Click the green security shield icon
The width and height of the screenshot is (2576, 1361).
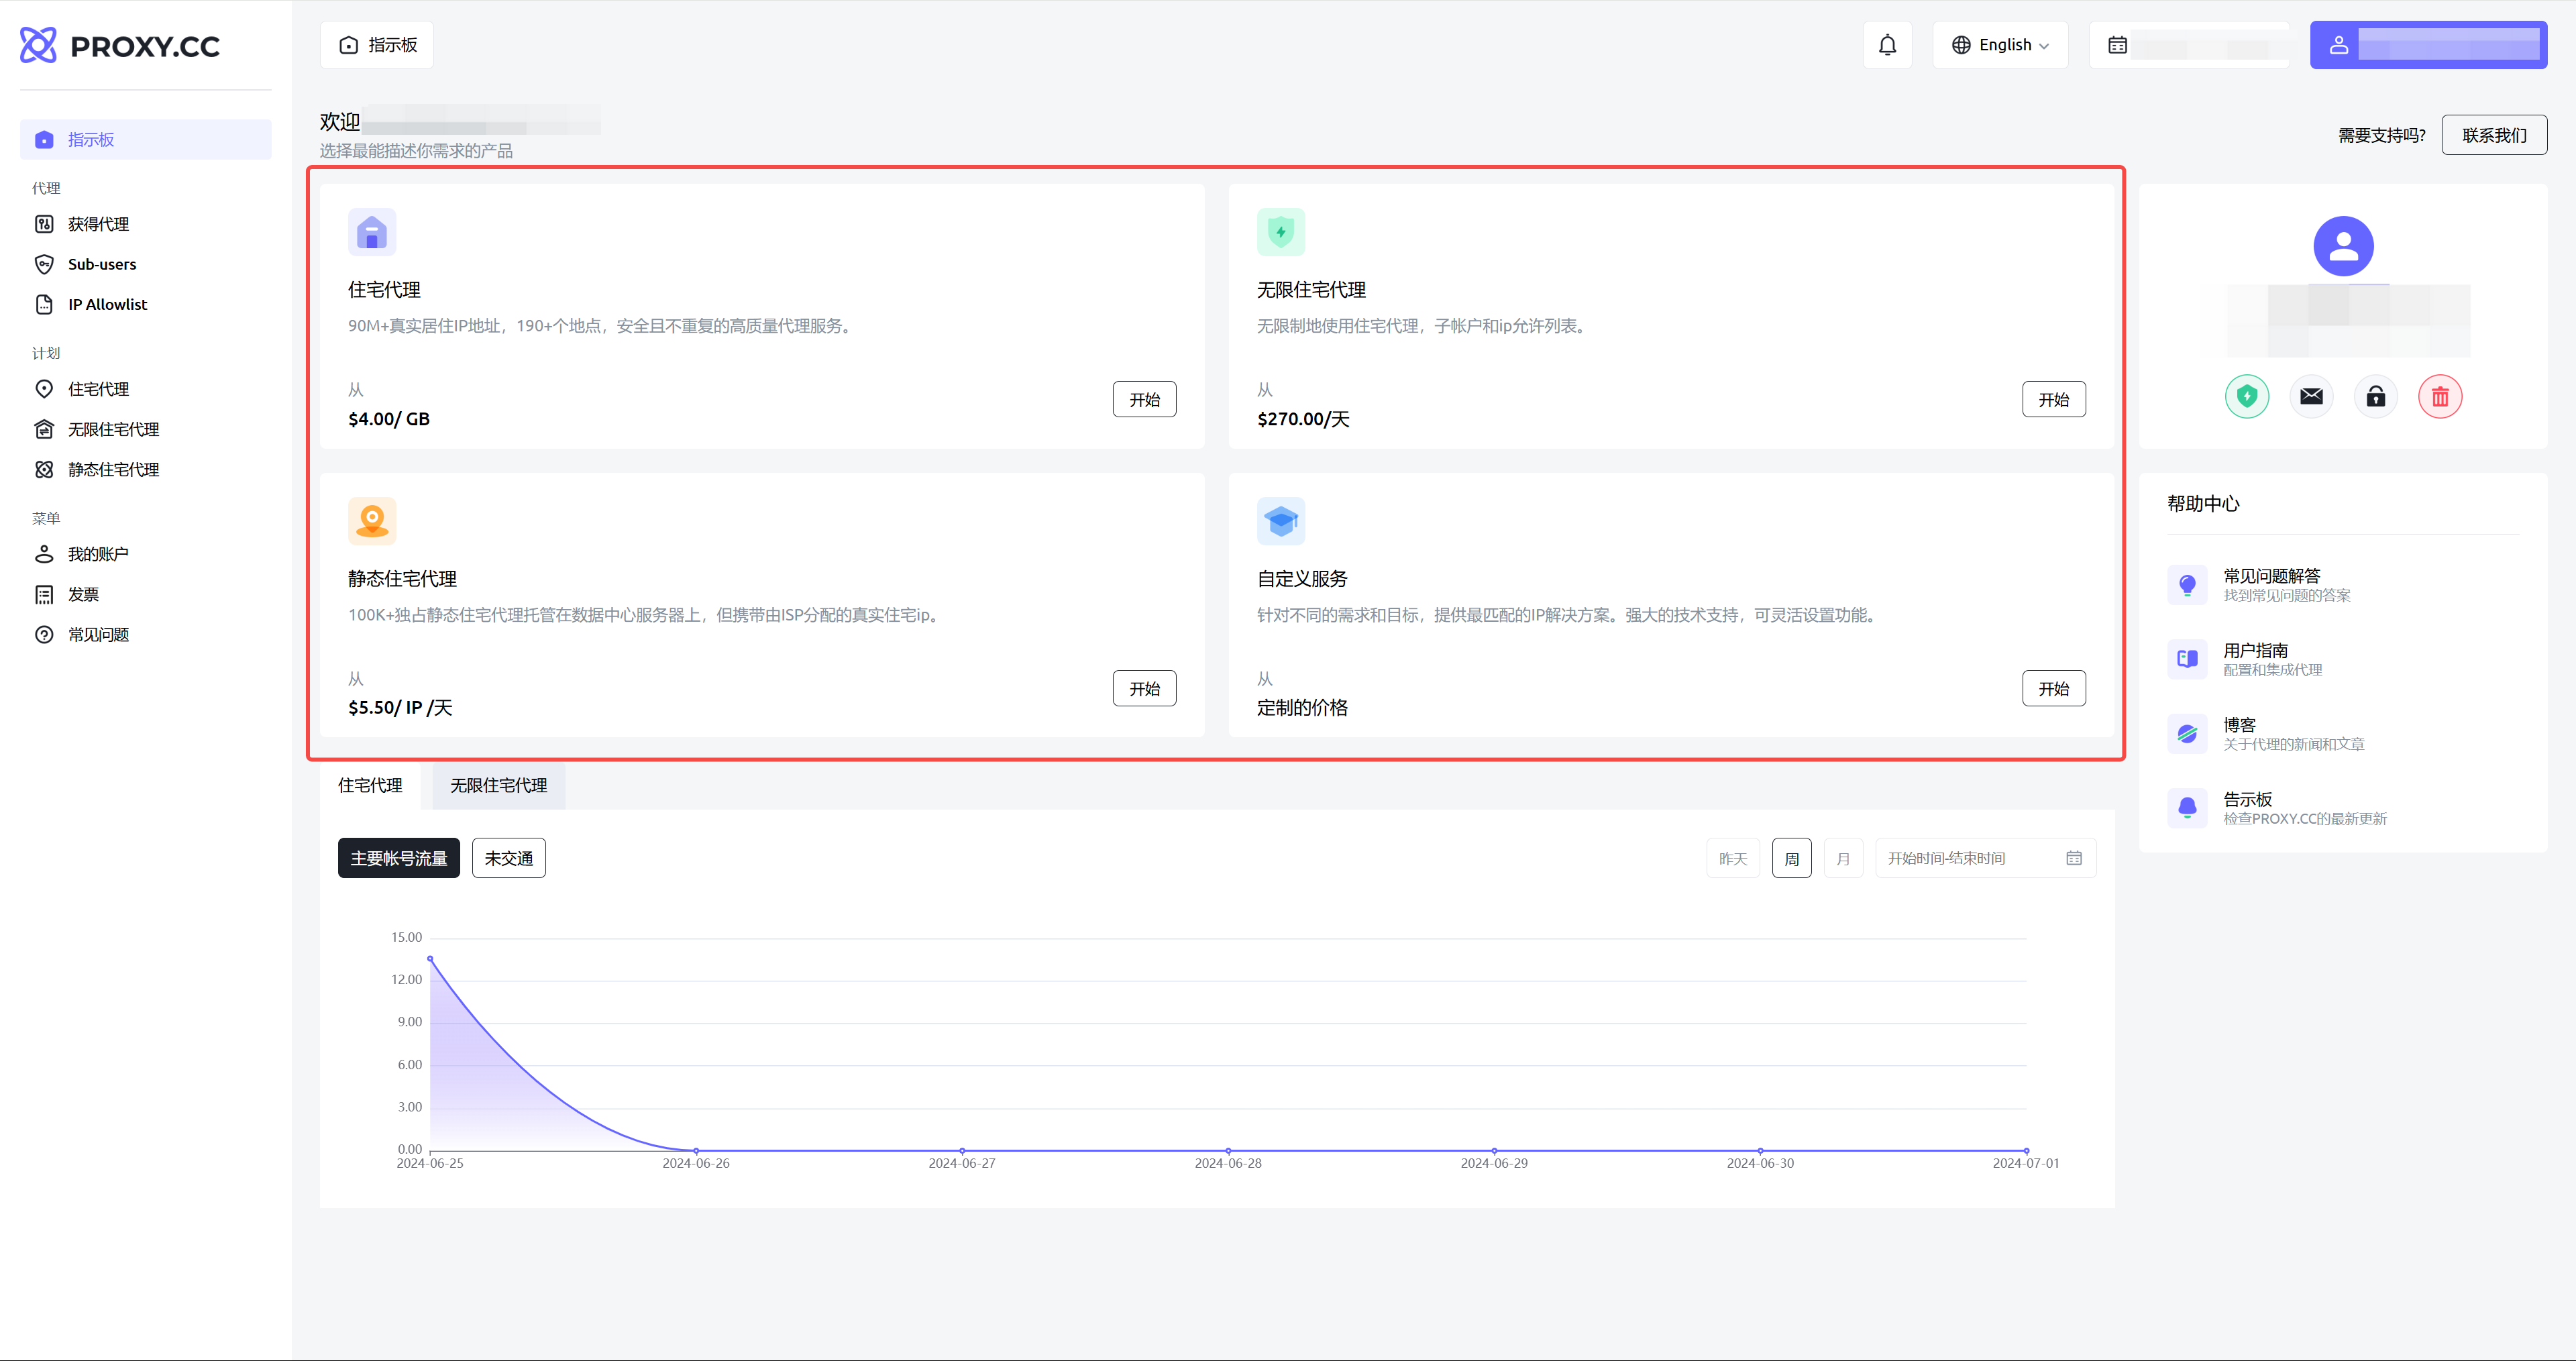pos(2247,397)
